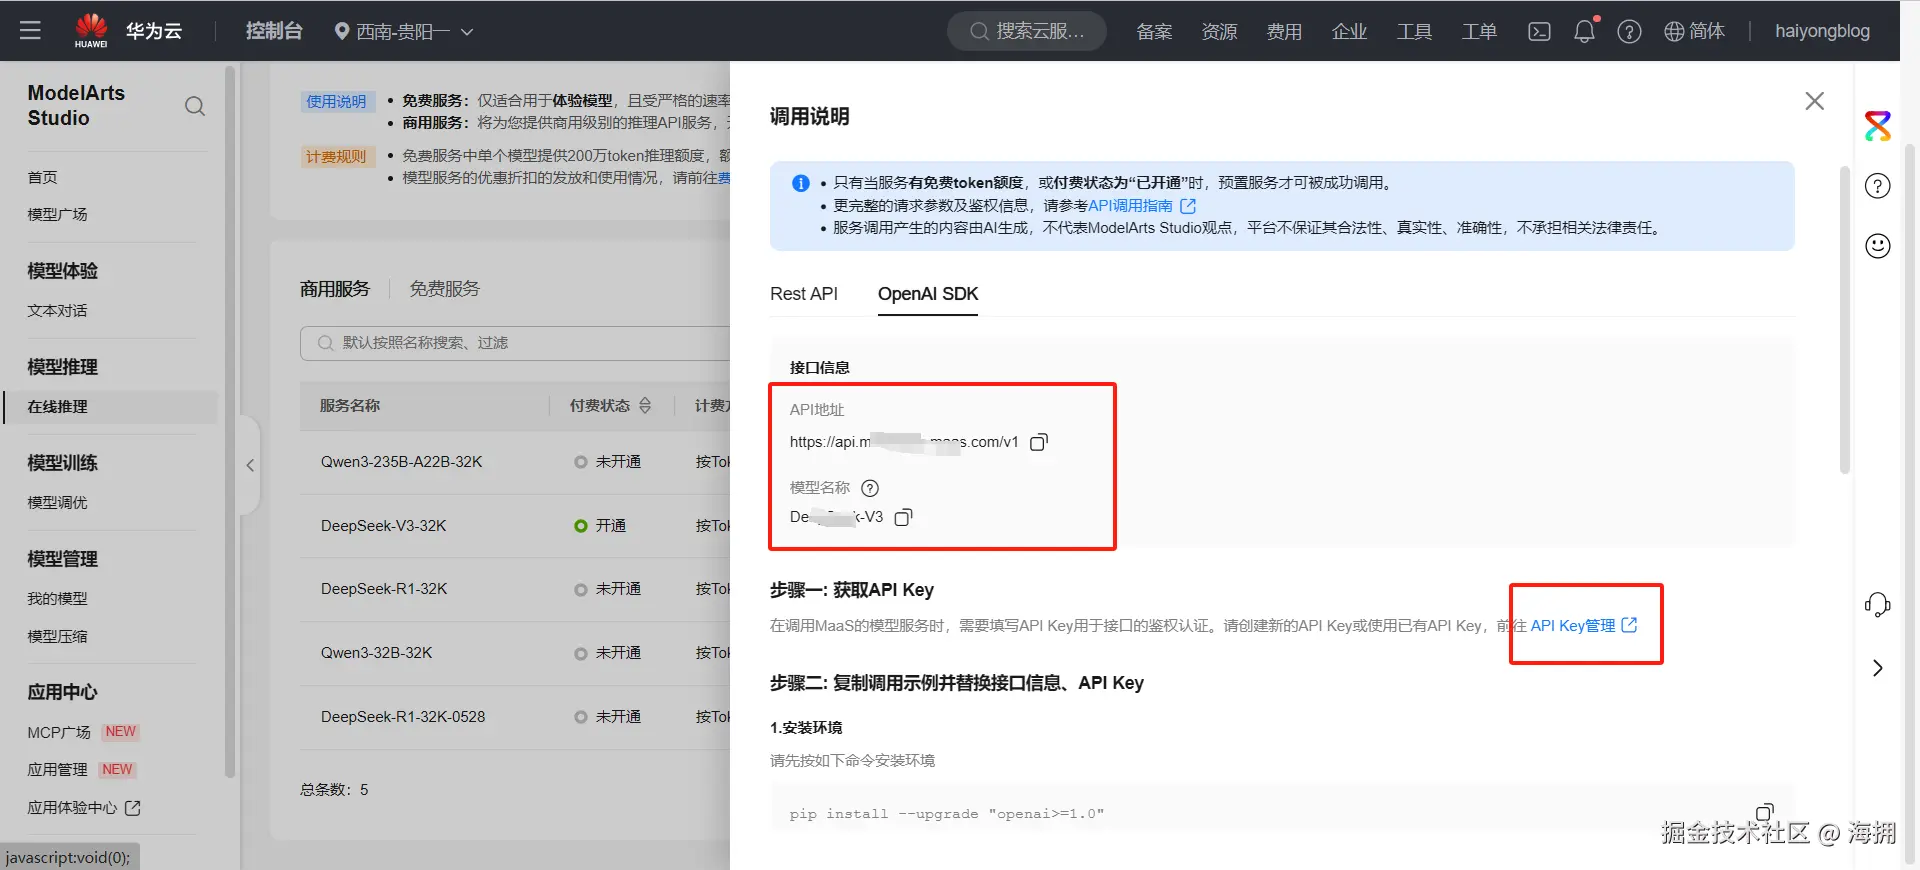
Task: Open 模型调优 in the sidebar
Action: [x=58, y=502]
